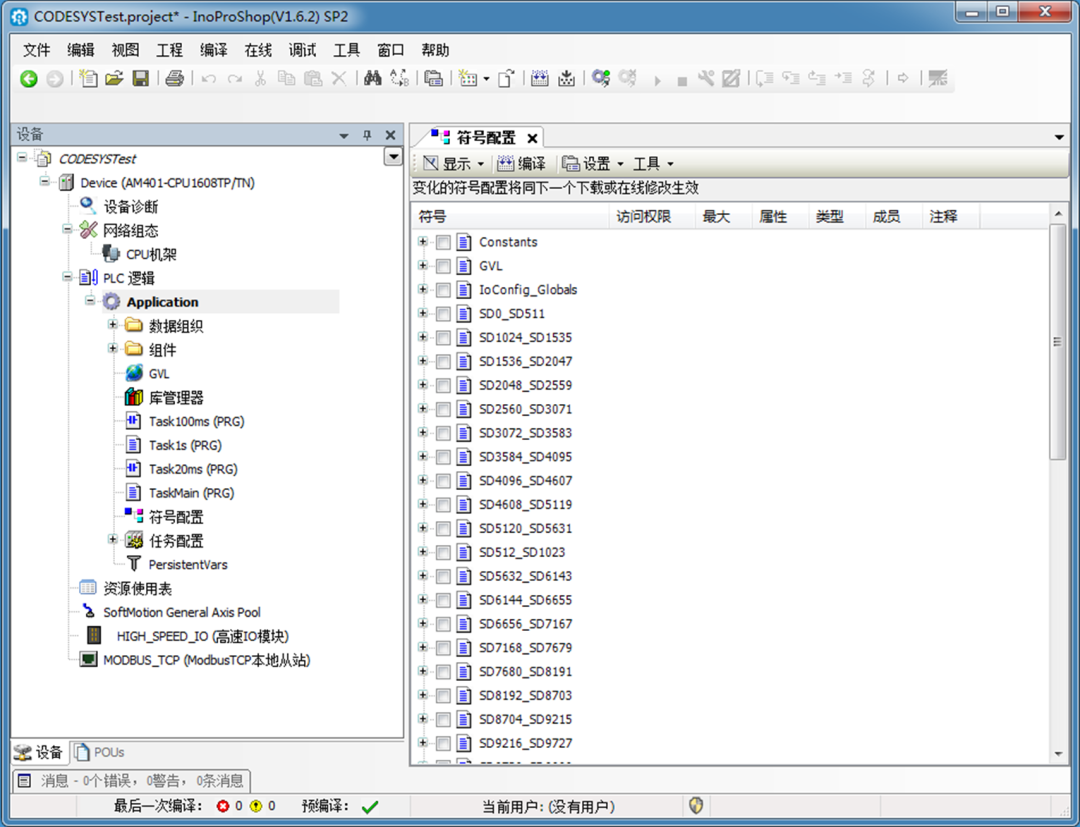This screenshot has width=1080, height=827.
Task: Select 设备诊断 magnifier icon in tree
Action: pyautogui.click(x=88, y=206)
